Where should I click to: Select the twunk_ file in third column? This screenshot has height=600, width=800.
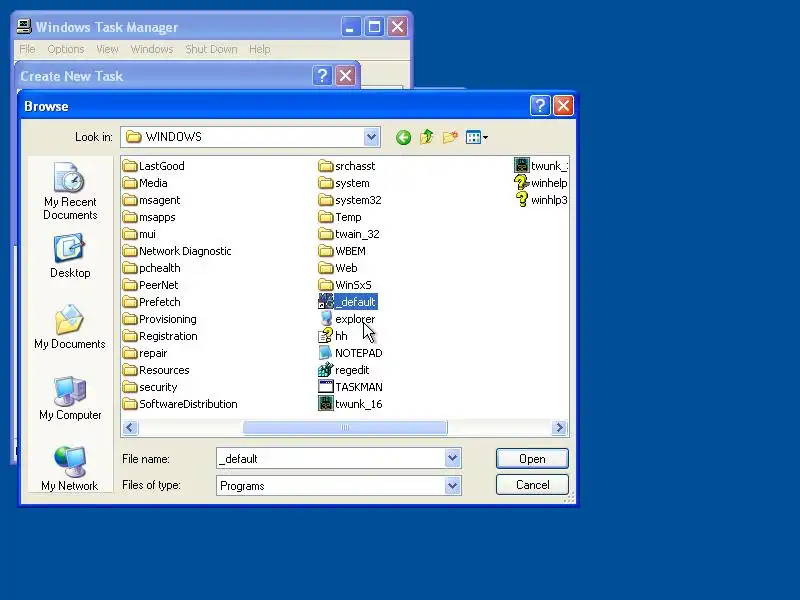click(x=541, y=166)
